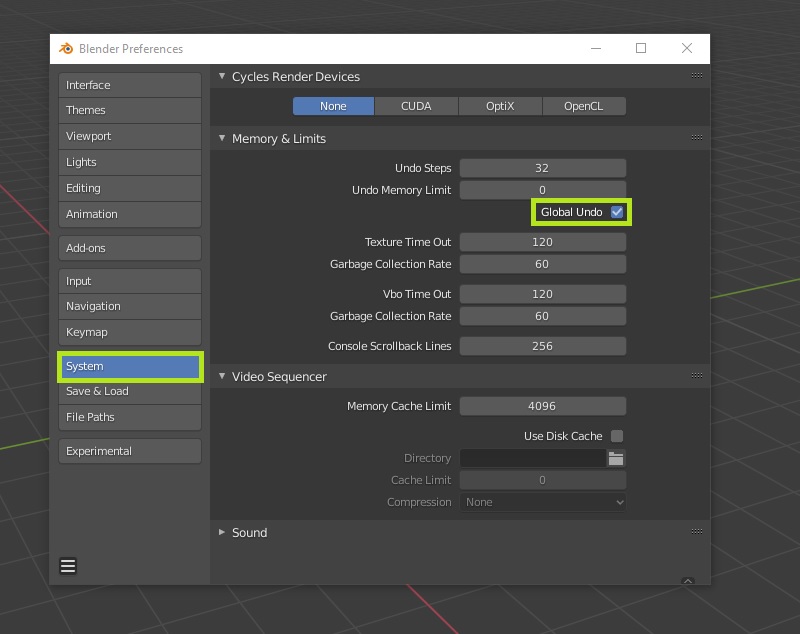Viewport: 800px width, 634px height.
Task: Open the Editing preferences tab
Action: tap(130, 189)
